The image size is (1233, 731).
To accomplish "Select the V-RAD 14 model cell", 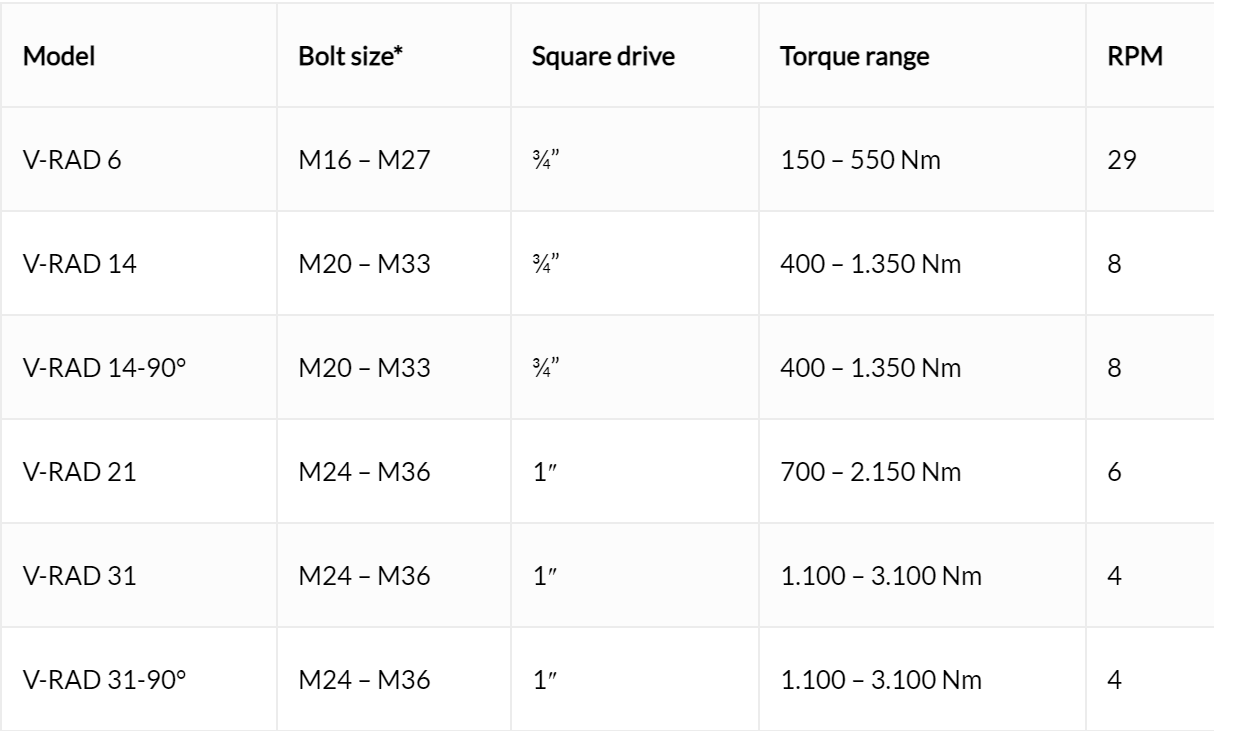I will click(138, 262).
